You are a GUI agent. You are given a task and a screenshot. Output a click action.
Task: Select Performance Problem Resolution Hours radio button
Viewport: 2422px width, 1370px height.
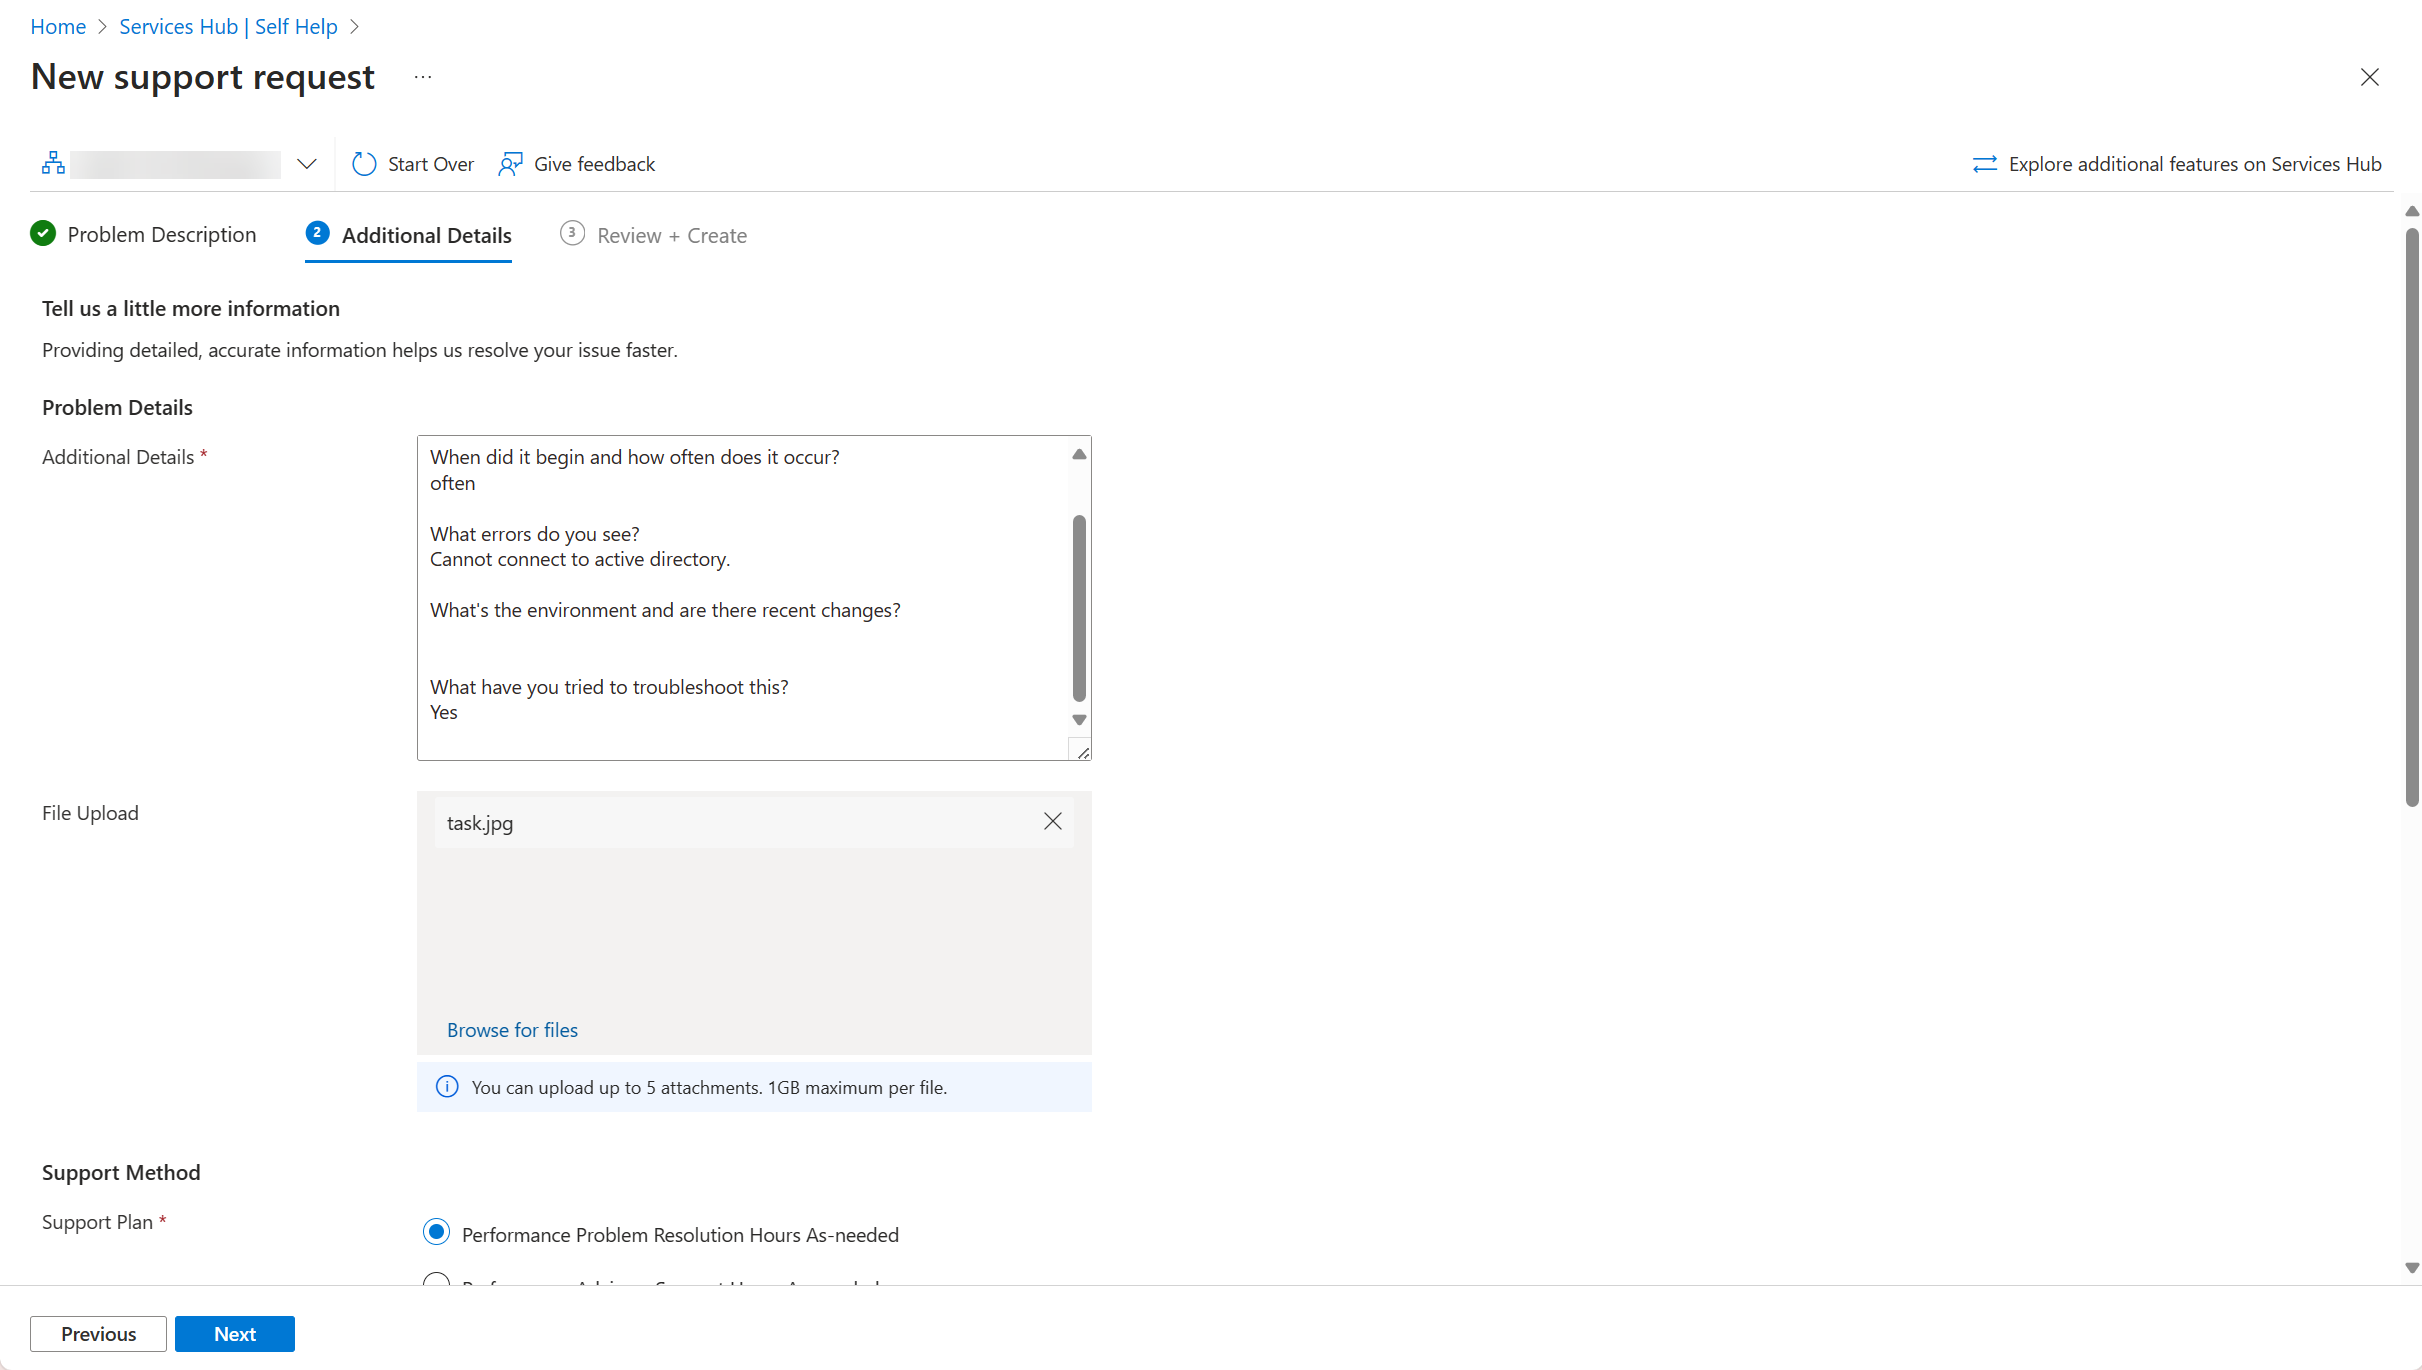click(436, 1234)
